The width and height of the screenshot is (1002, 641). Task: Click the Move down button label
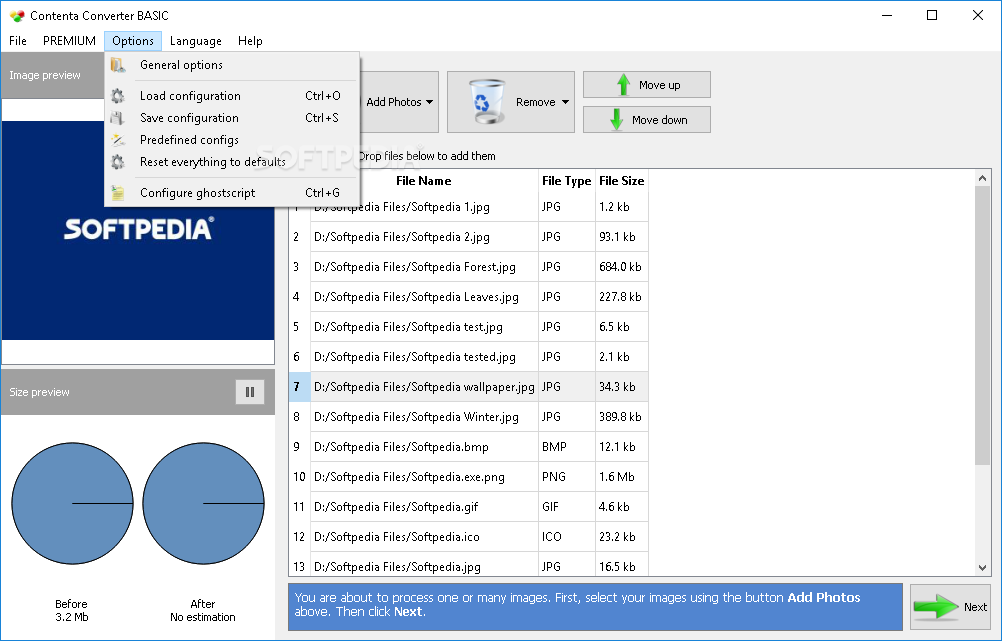coord(659,120)
